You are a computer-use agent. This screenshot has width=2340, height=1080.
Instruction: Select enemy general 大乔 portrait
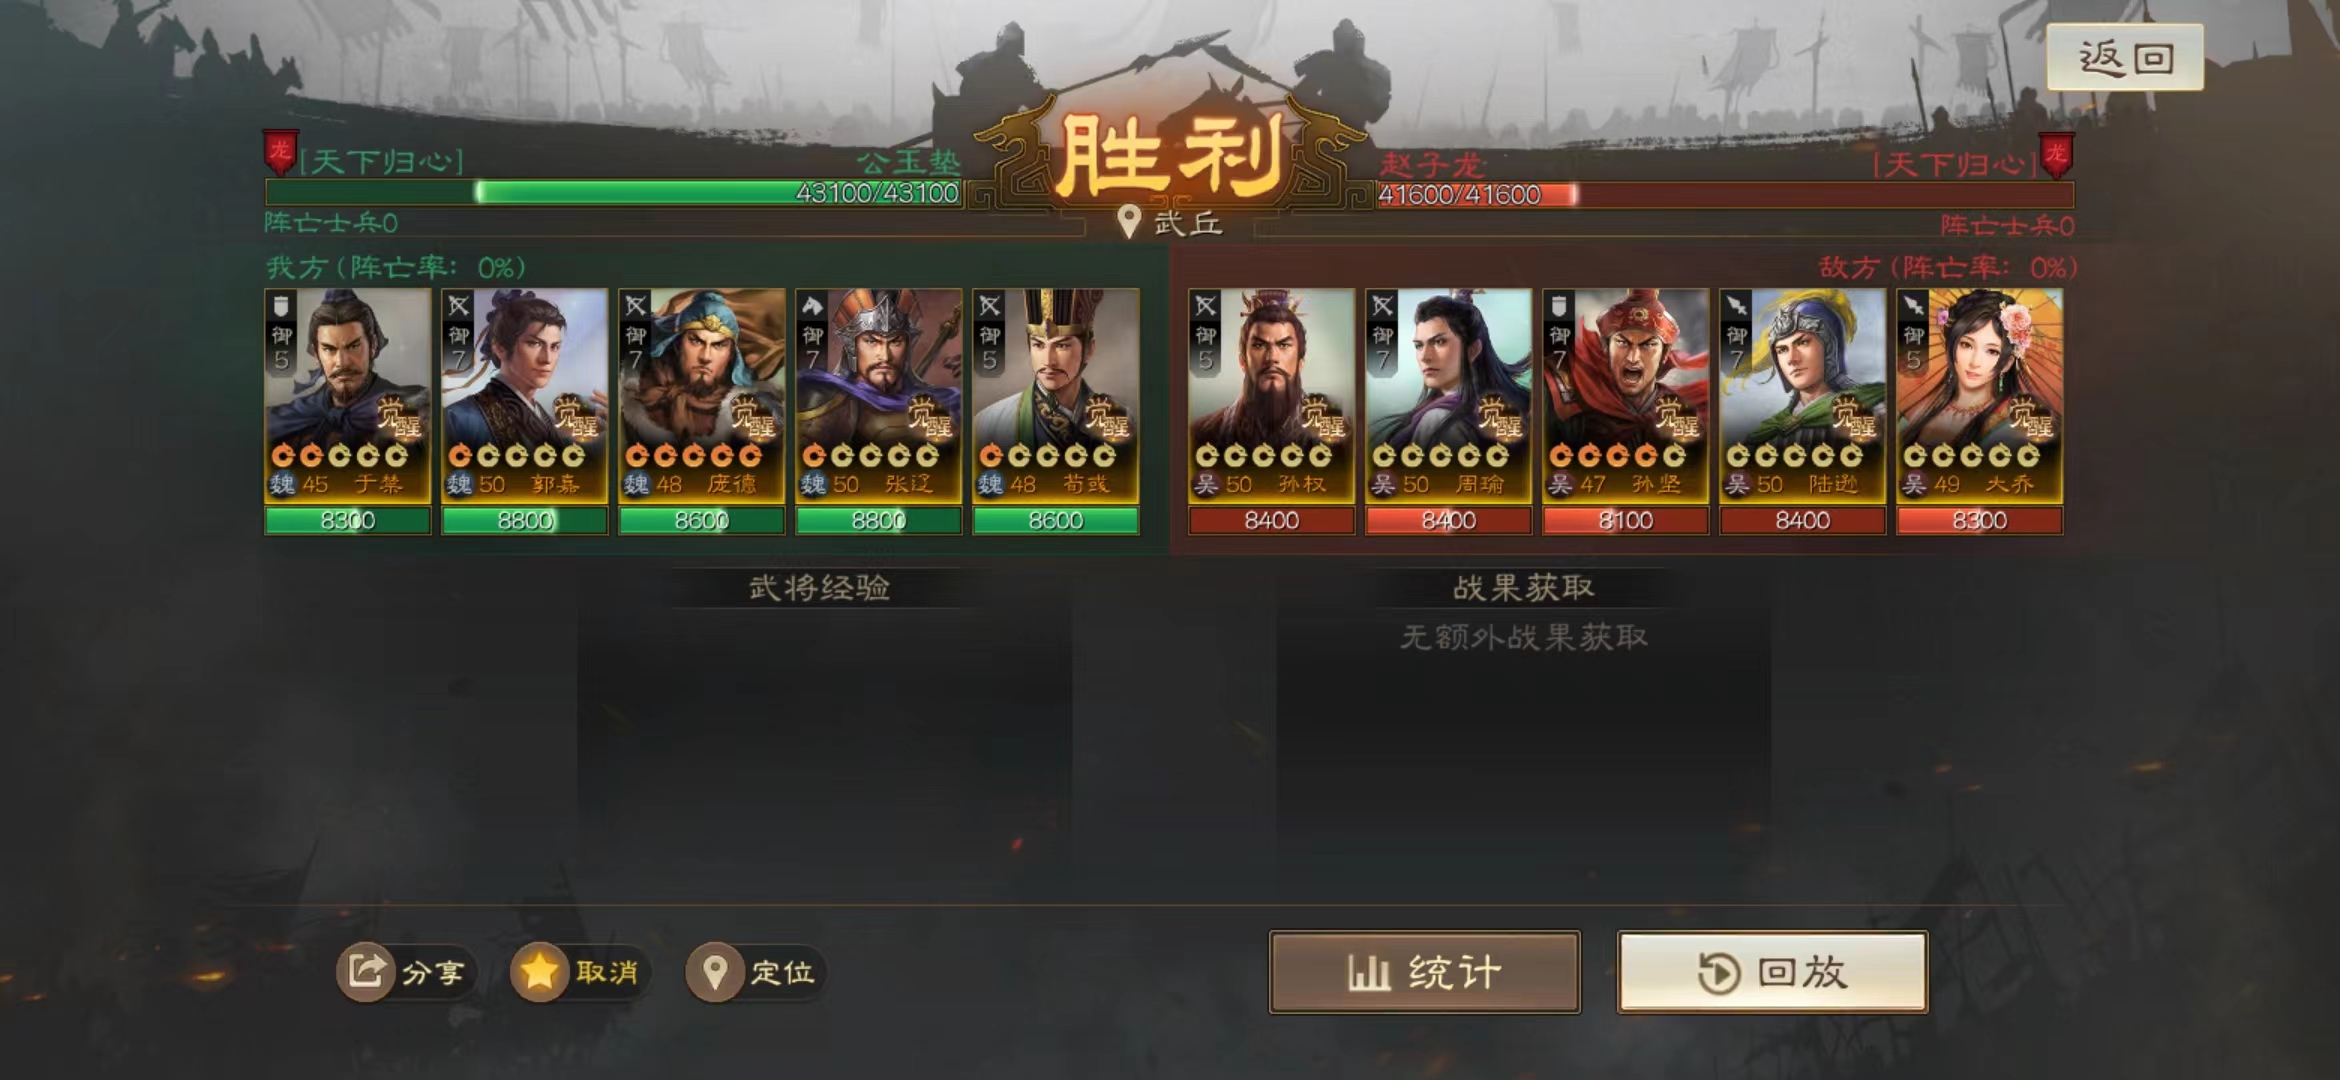coord(1979,396)
